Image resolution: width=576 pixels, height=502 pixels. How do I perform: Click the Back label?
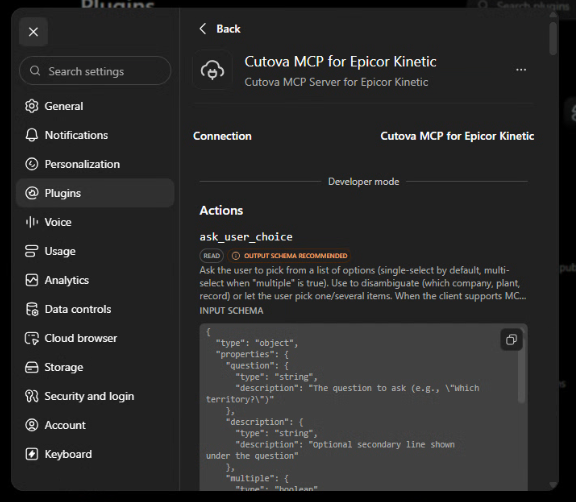[228, 29]
